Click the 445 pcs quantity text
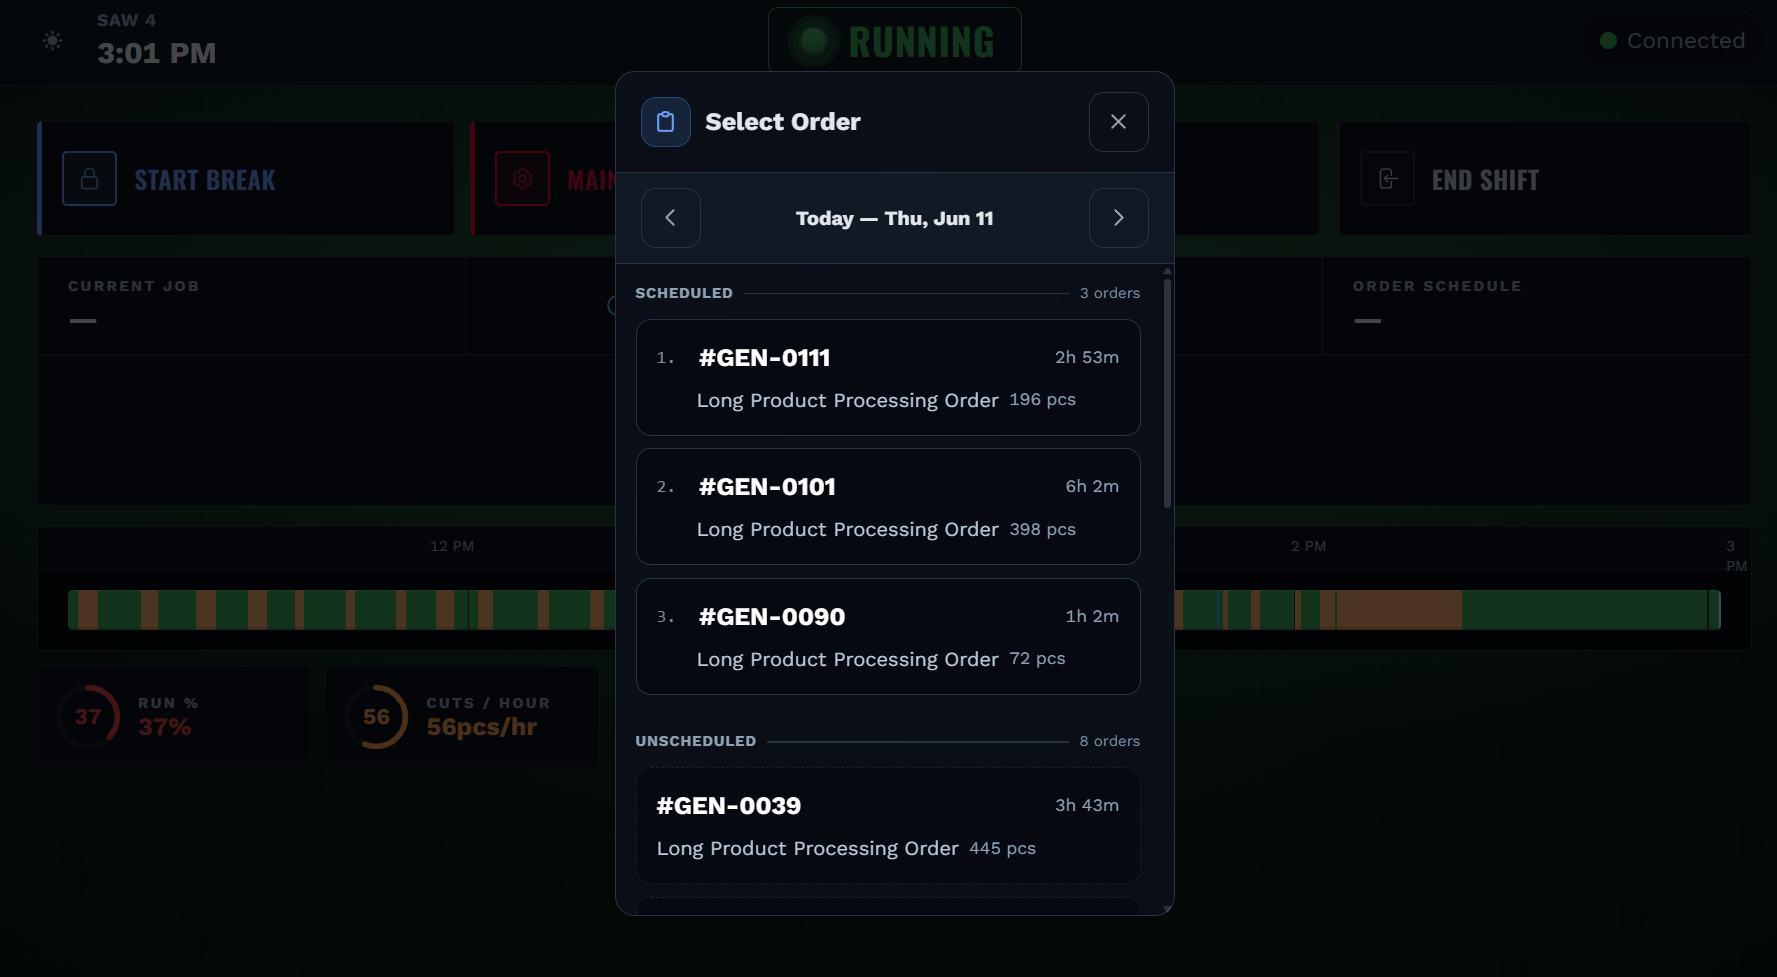1777x977 pixels. click(1002, 848)
